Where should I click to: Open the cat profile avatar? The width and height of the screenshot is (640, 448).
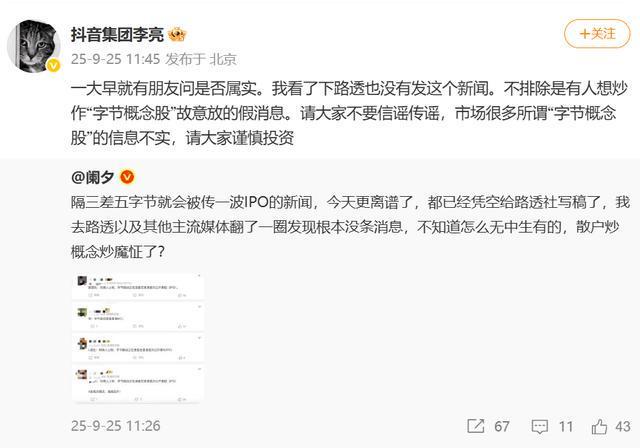click(x=33, y=46)
